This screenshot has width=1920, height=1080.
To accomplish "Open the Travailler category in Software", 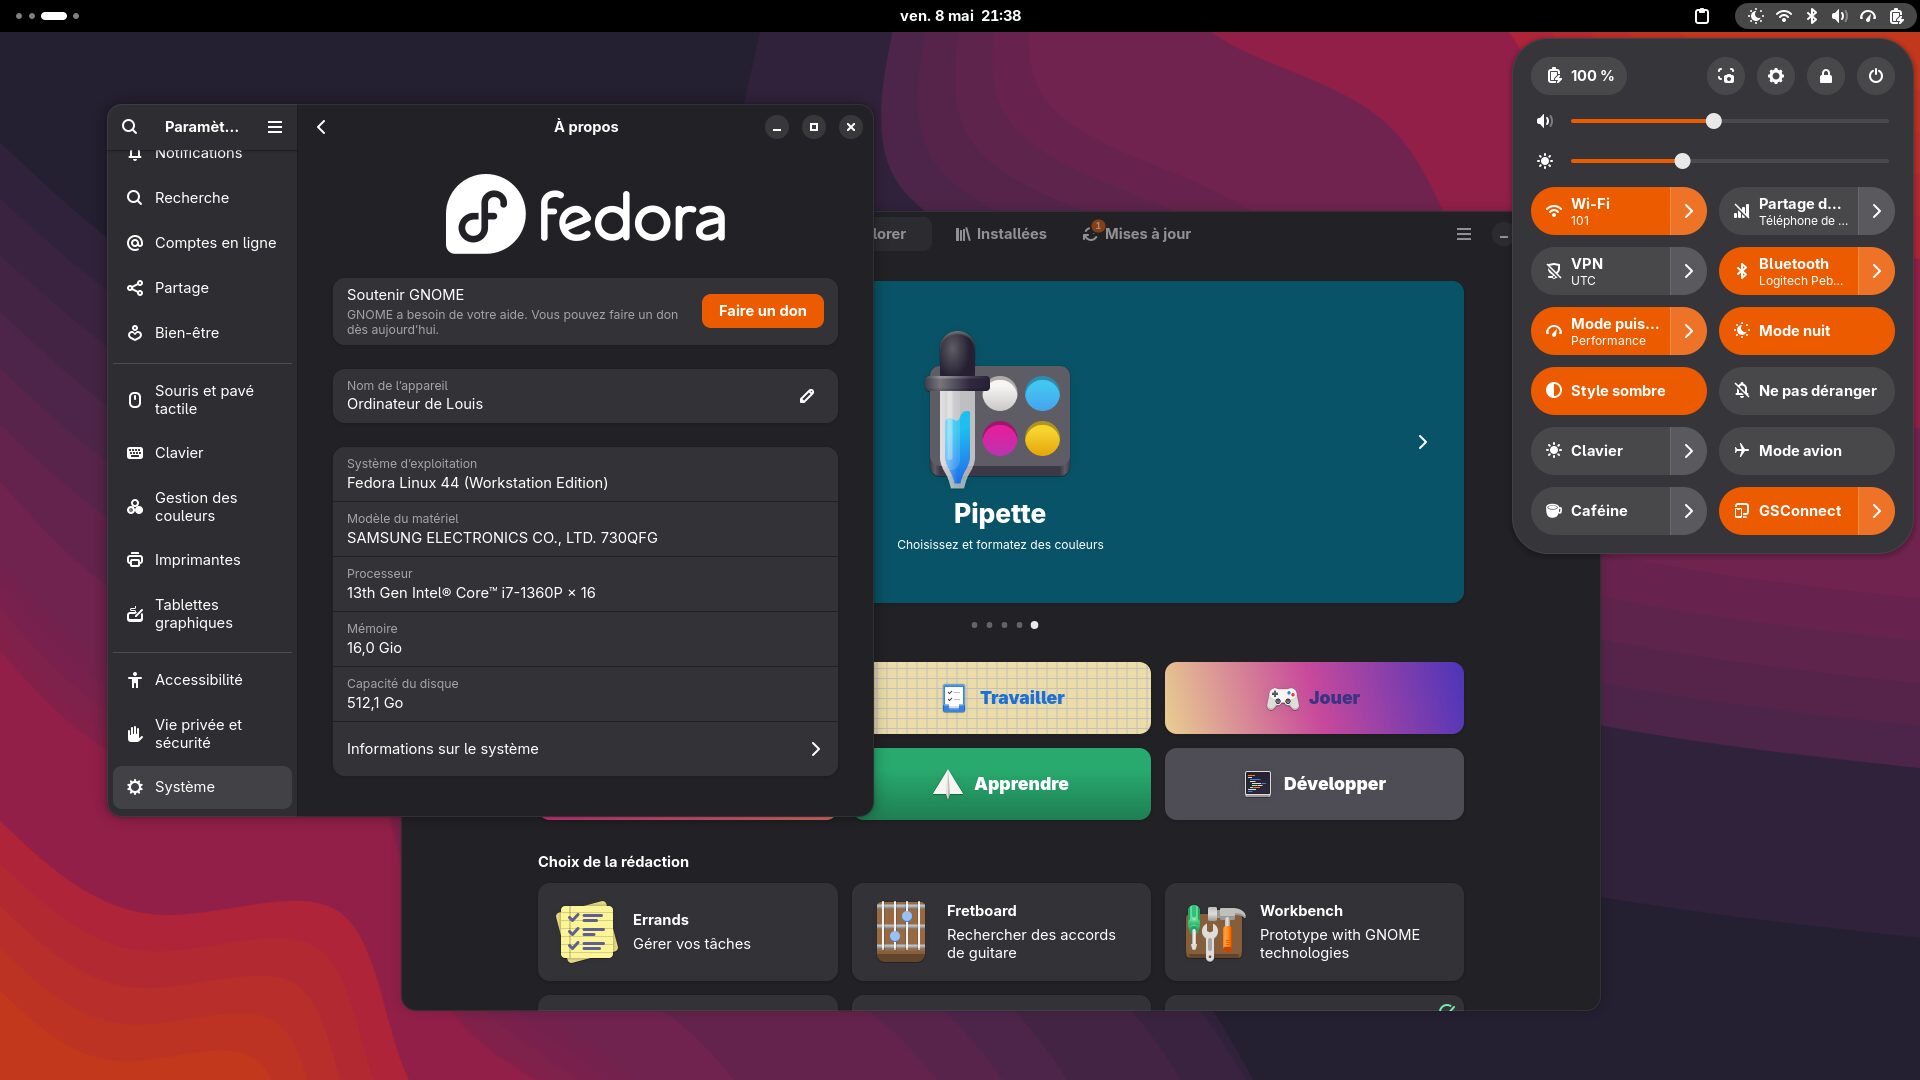I will tap(1012, 698).
